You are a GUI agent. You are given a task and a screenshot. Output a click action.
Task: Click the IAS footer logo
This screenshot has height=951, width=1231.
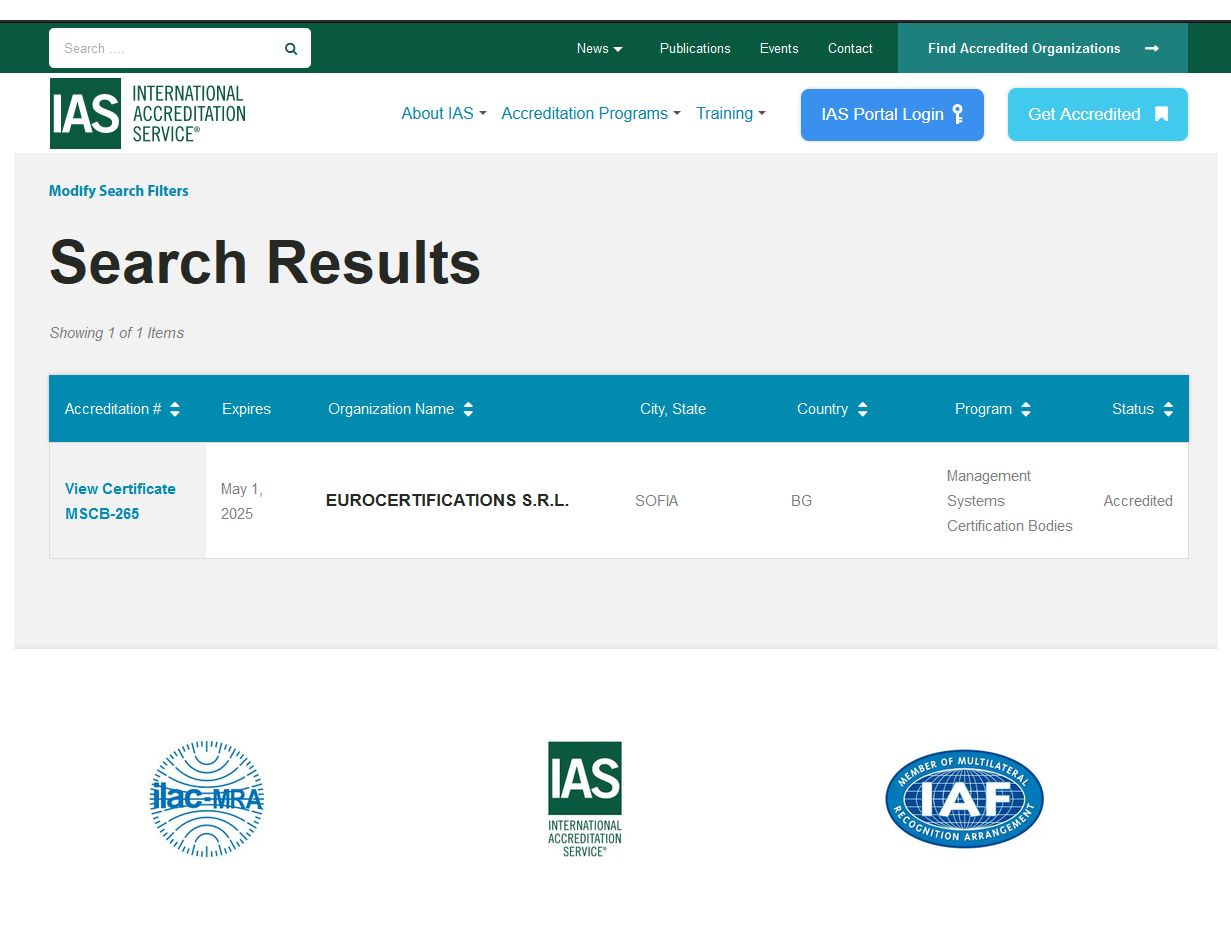coord(585,799)
